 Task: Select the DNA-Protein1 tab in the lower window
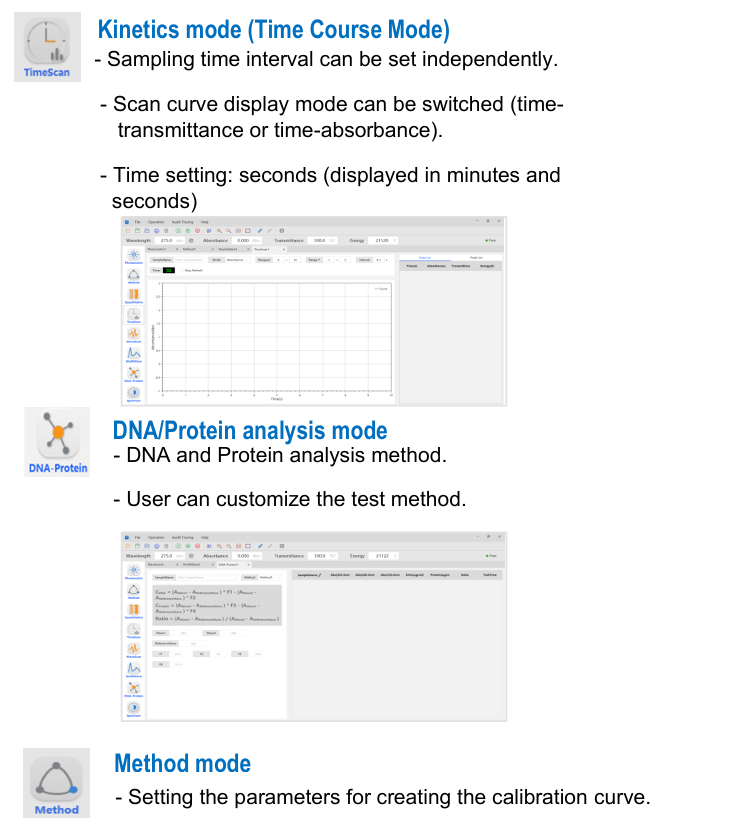(229, 565)
